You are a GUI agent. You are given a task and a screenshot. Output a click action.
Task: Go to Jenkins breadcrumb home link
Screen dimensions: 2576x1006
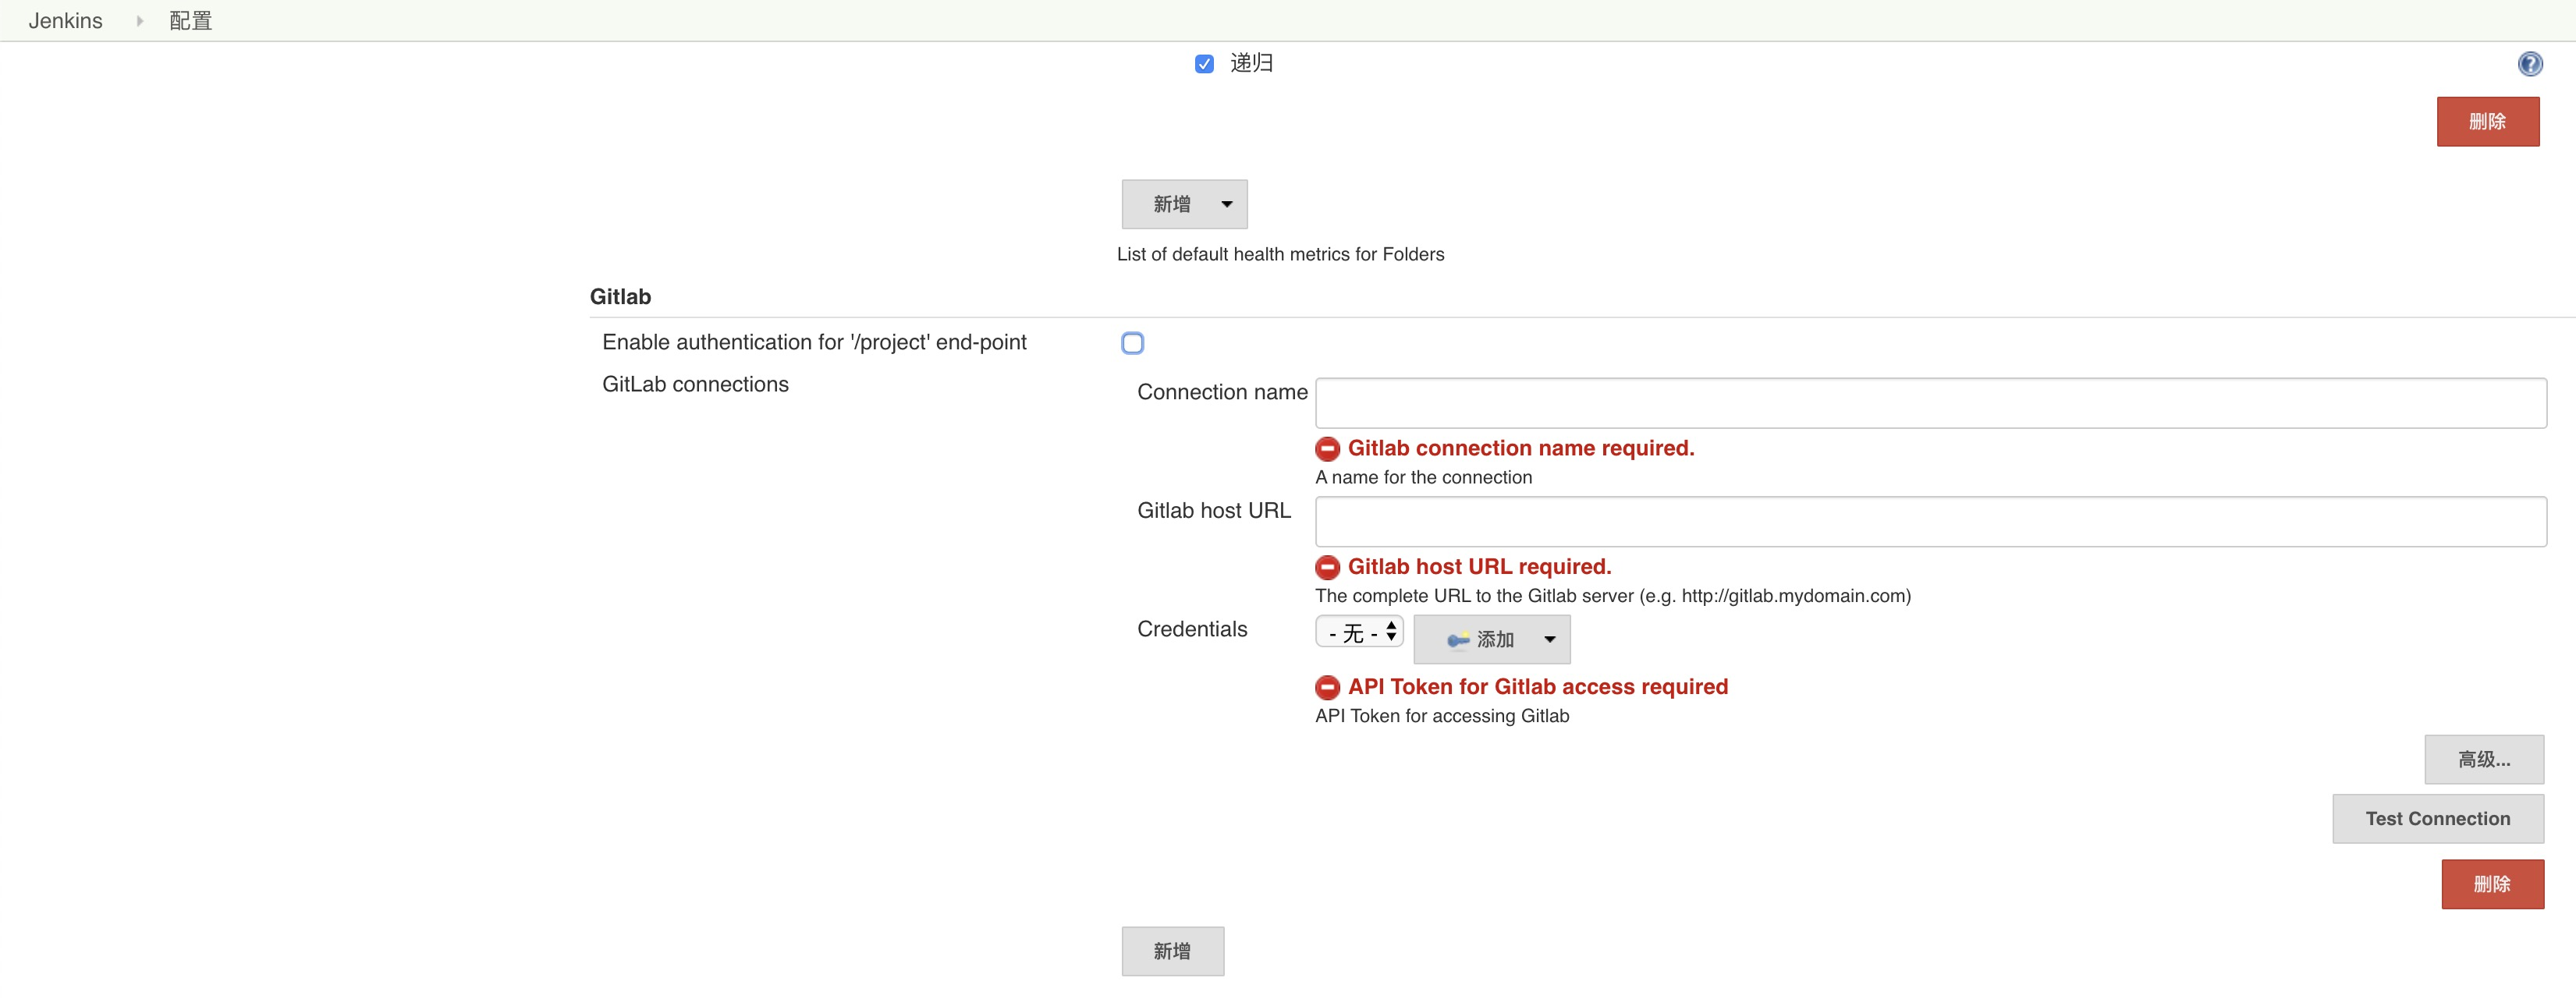coord(66,21)
